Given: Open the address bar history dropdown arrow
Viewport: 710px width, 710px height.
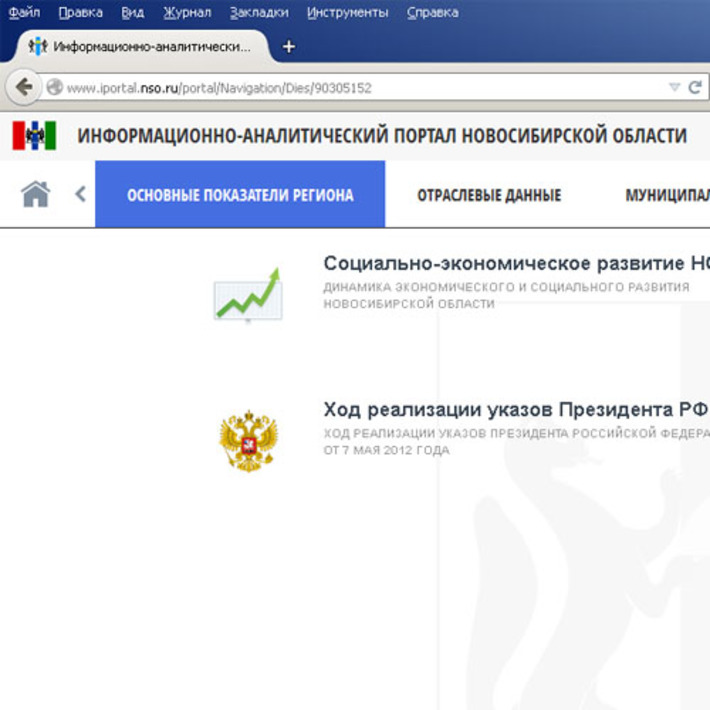Looking at the screenshot, I should [x=674, y=87].
